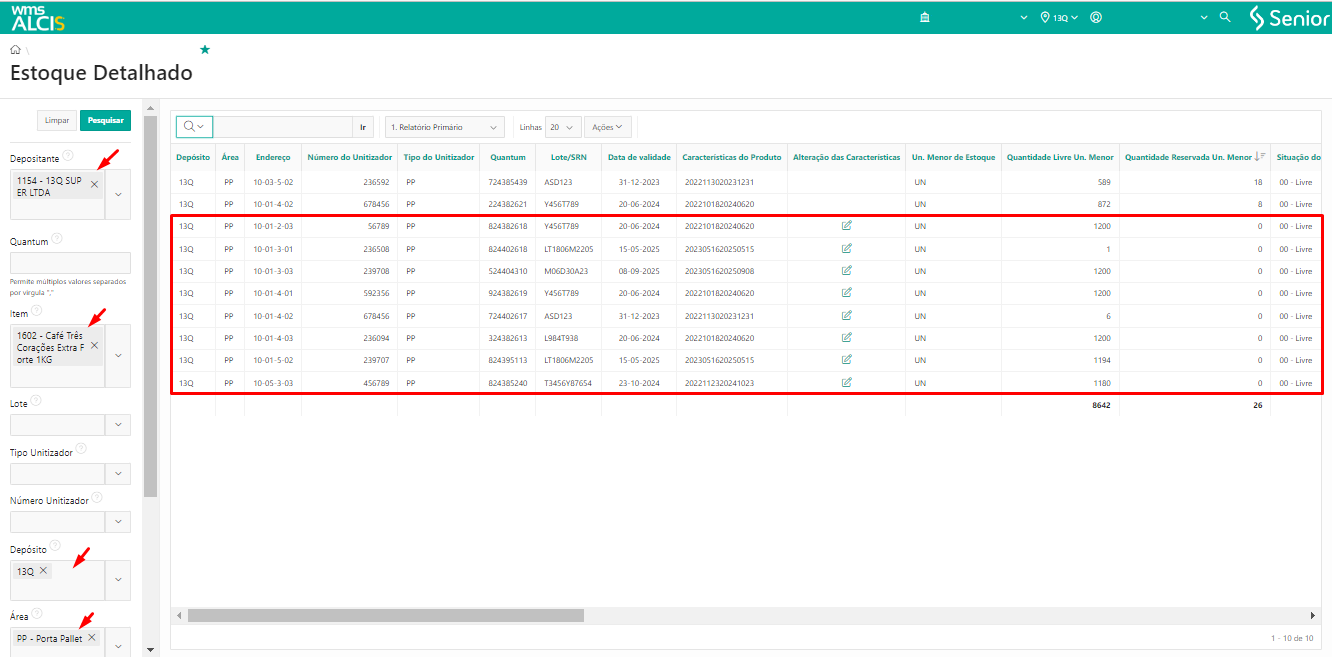Open the Relatório Primário dropdown
1334x657 pixels.
(x=444, y=127)
